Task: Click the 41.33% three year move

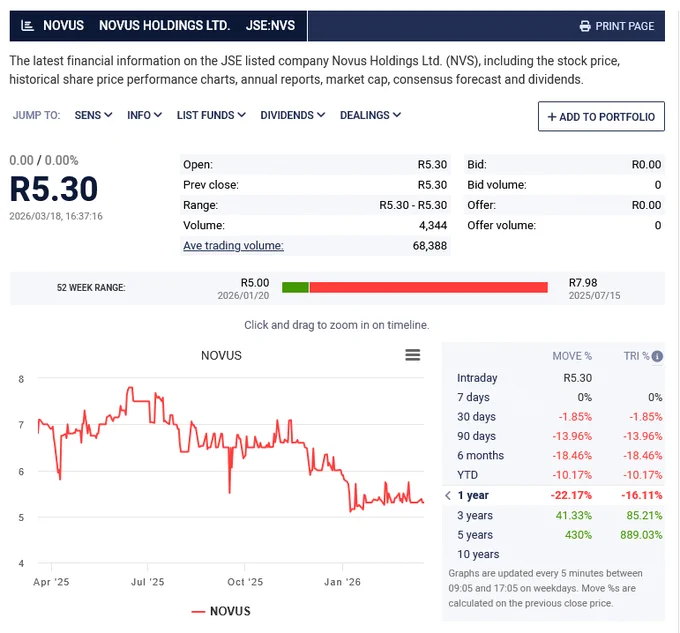Action: pyautogui.click(x=573, y=516)
